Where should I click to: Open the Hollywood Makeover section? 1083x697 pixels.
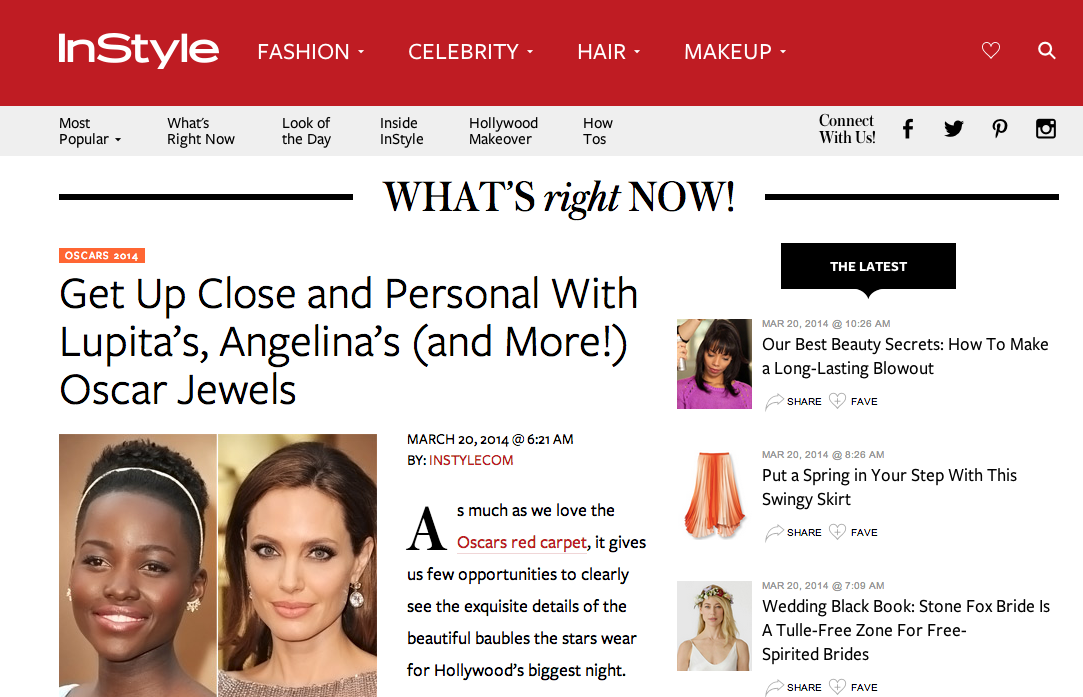(x=503, y=131)
